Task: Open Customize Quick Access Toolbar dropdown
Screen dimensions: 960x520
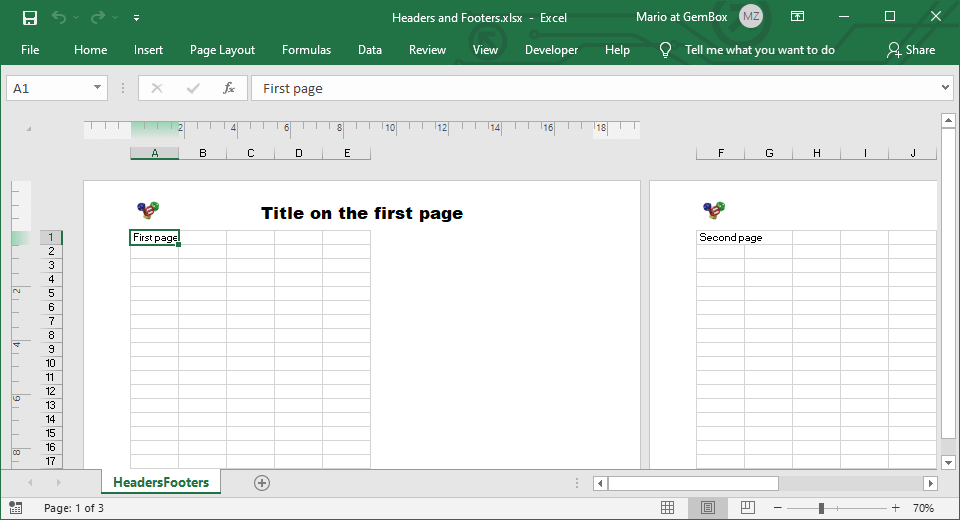Action: point(136,17)
